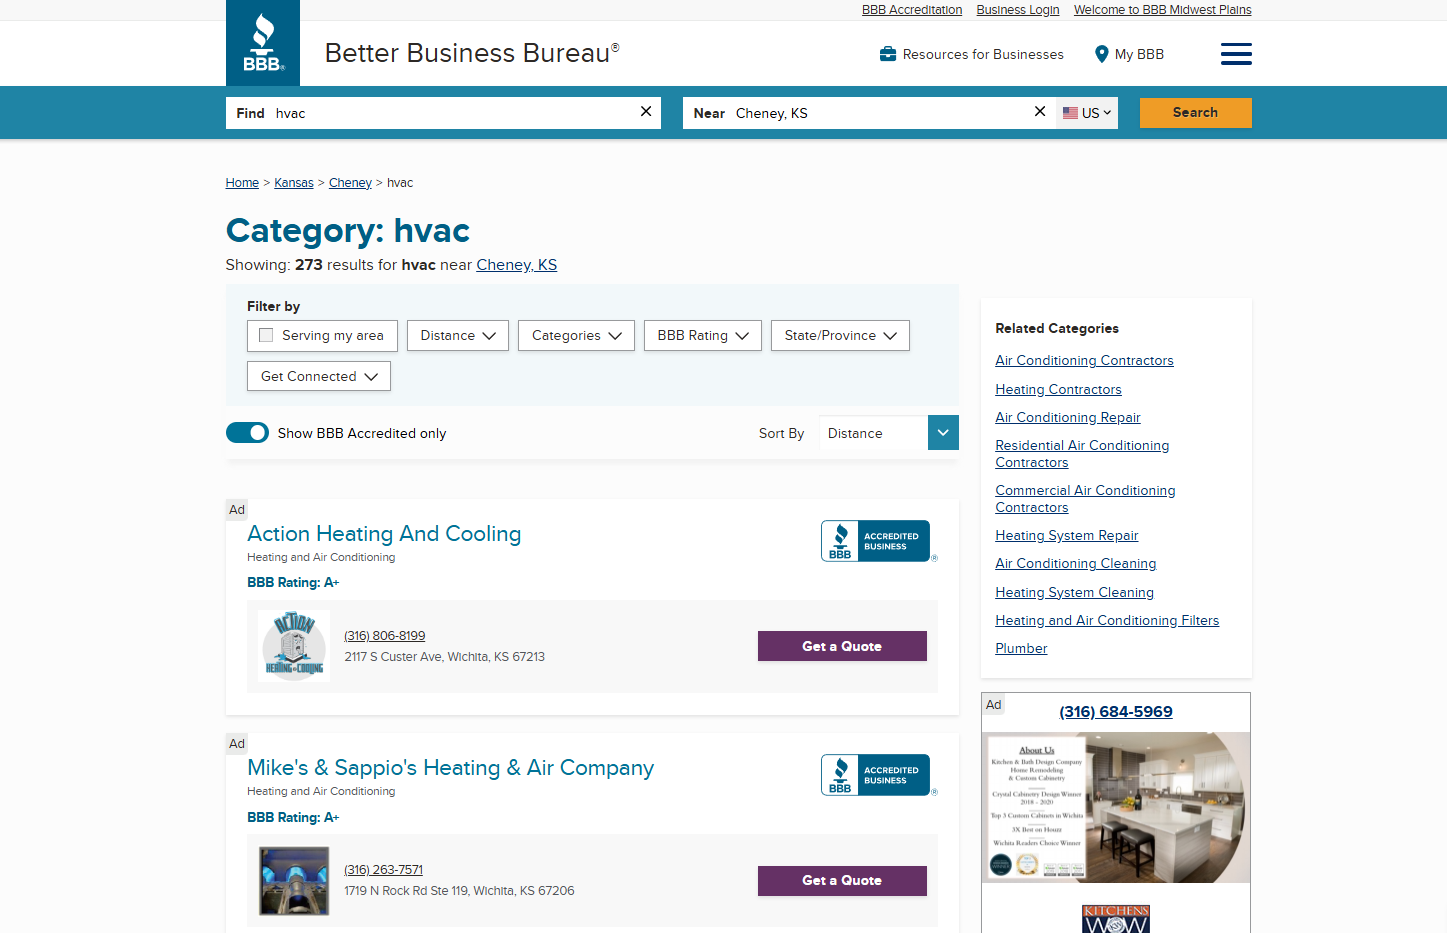Expand the BBB Rating filter
The image size is (1447, 933).
(702, 335)
